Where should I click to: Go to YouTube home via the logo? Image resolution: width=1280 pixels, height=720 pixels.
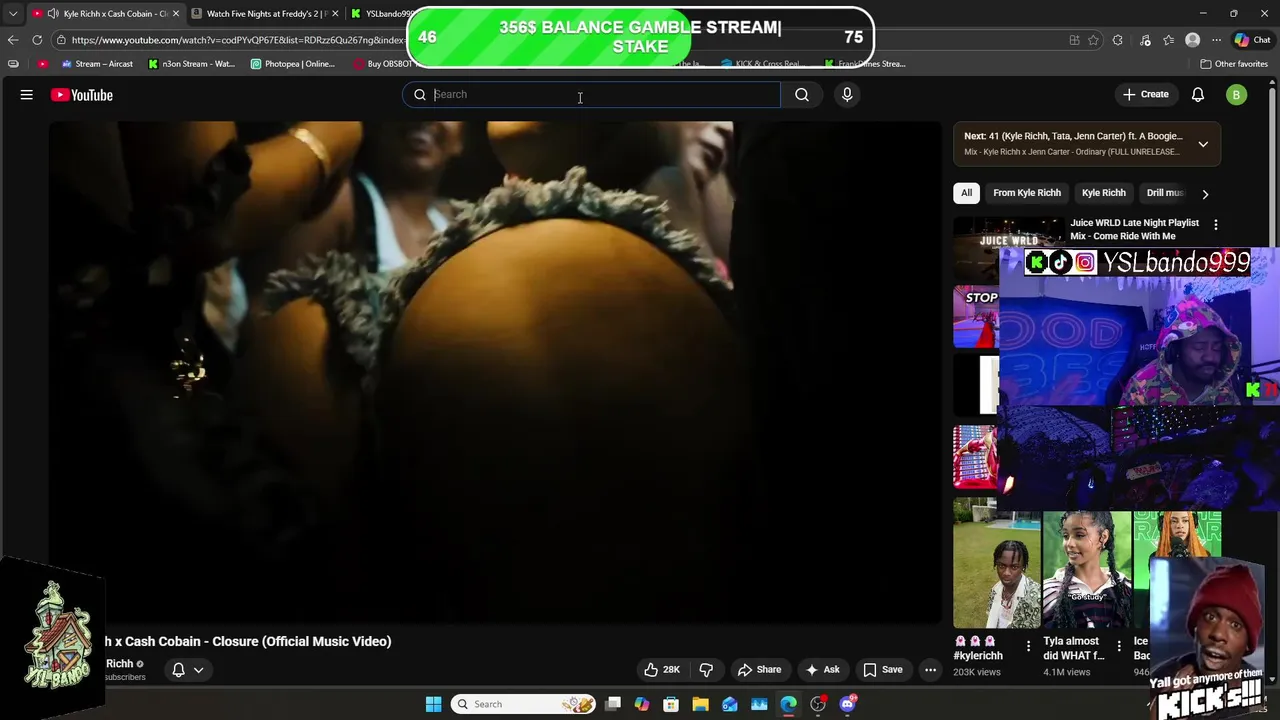pyautogui.click(x=82, y=95)
